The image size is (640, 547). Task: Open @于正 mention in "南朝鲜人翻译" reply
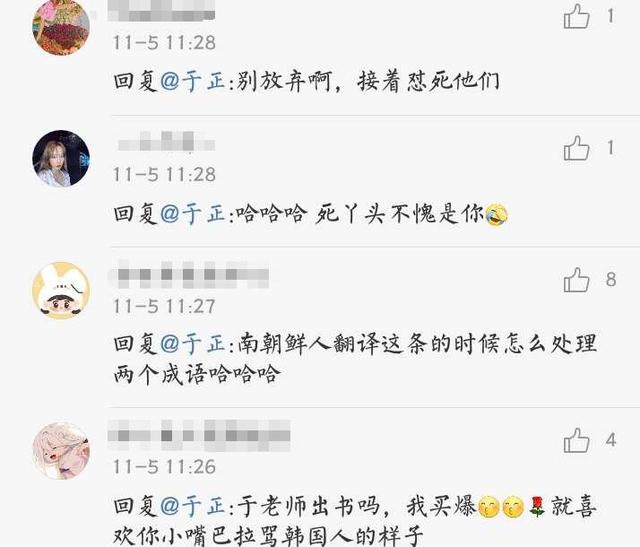point(193,344)
